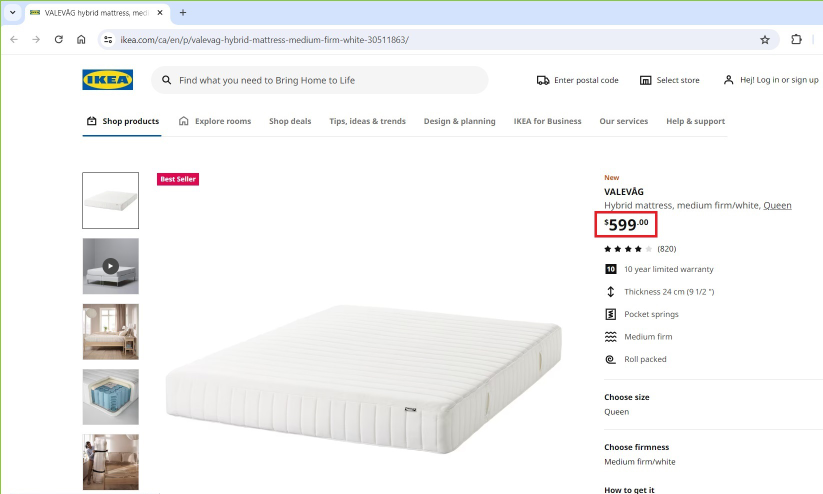Click the delivery truck postal code icon
Image resolution: width=823 pixels, height=494 pixels.
coord(543,80)
